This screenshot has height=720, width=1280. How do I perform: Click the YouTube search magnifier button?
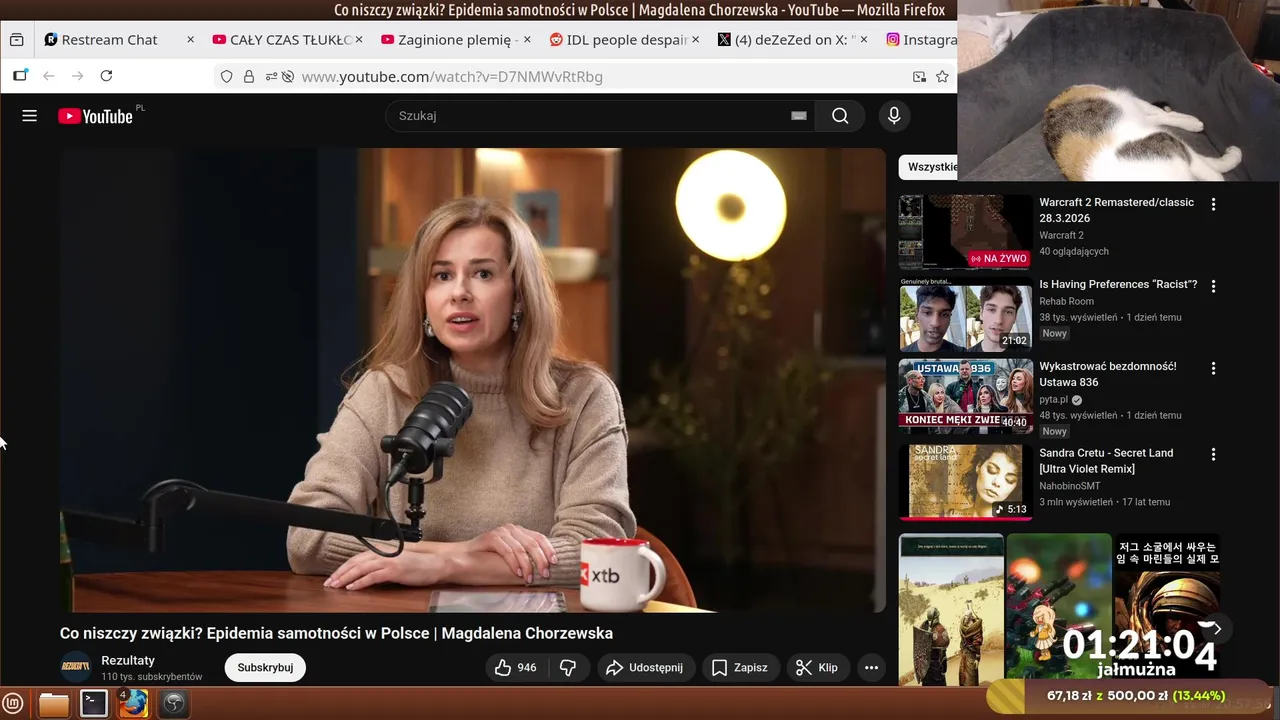point(840,116)
